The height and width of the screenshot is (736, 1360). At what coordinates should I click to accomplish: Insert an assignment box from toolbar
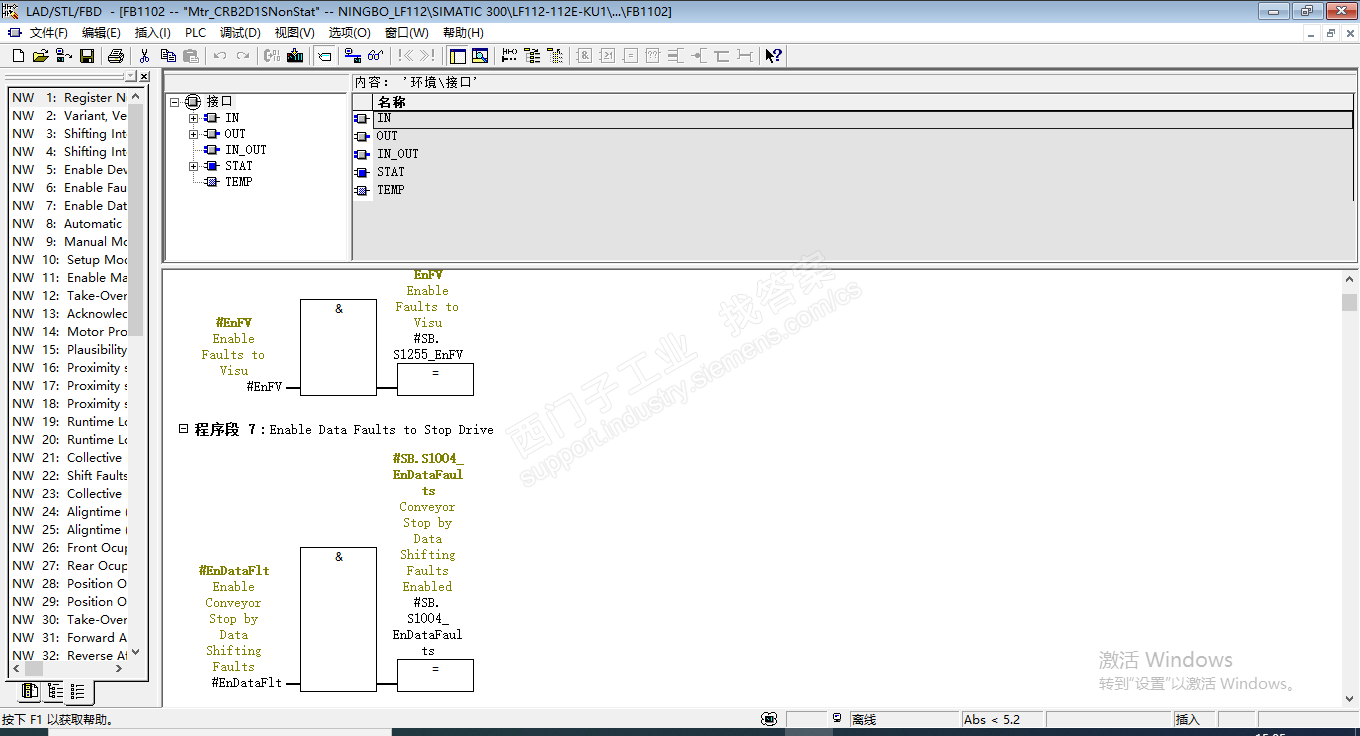click(x=630, y=56)
